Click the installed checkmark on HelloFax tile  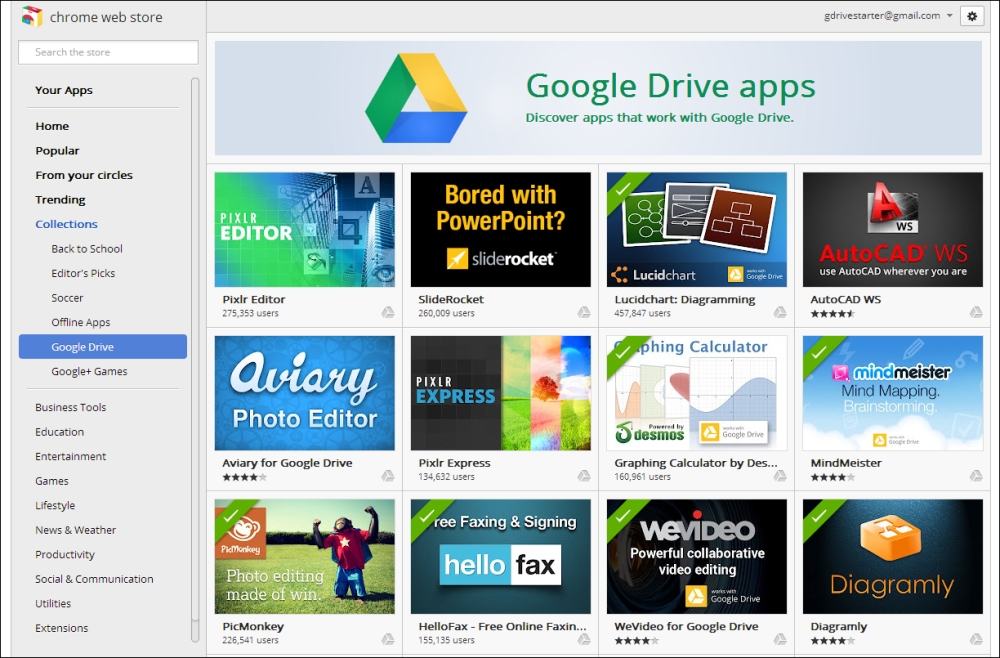click(427, 515)
